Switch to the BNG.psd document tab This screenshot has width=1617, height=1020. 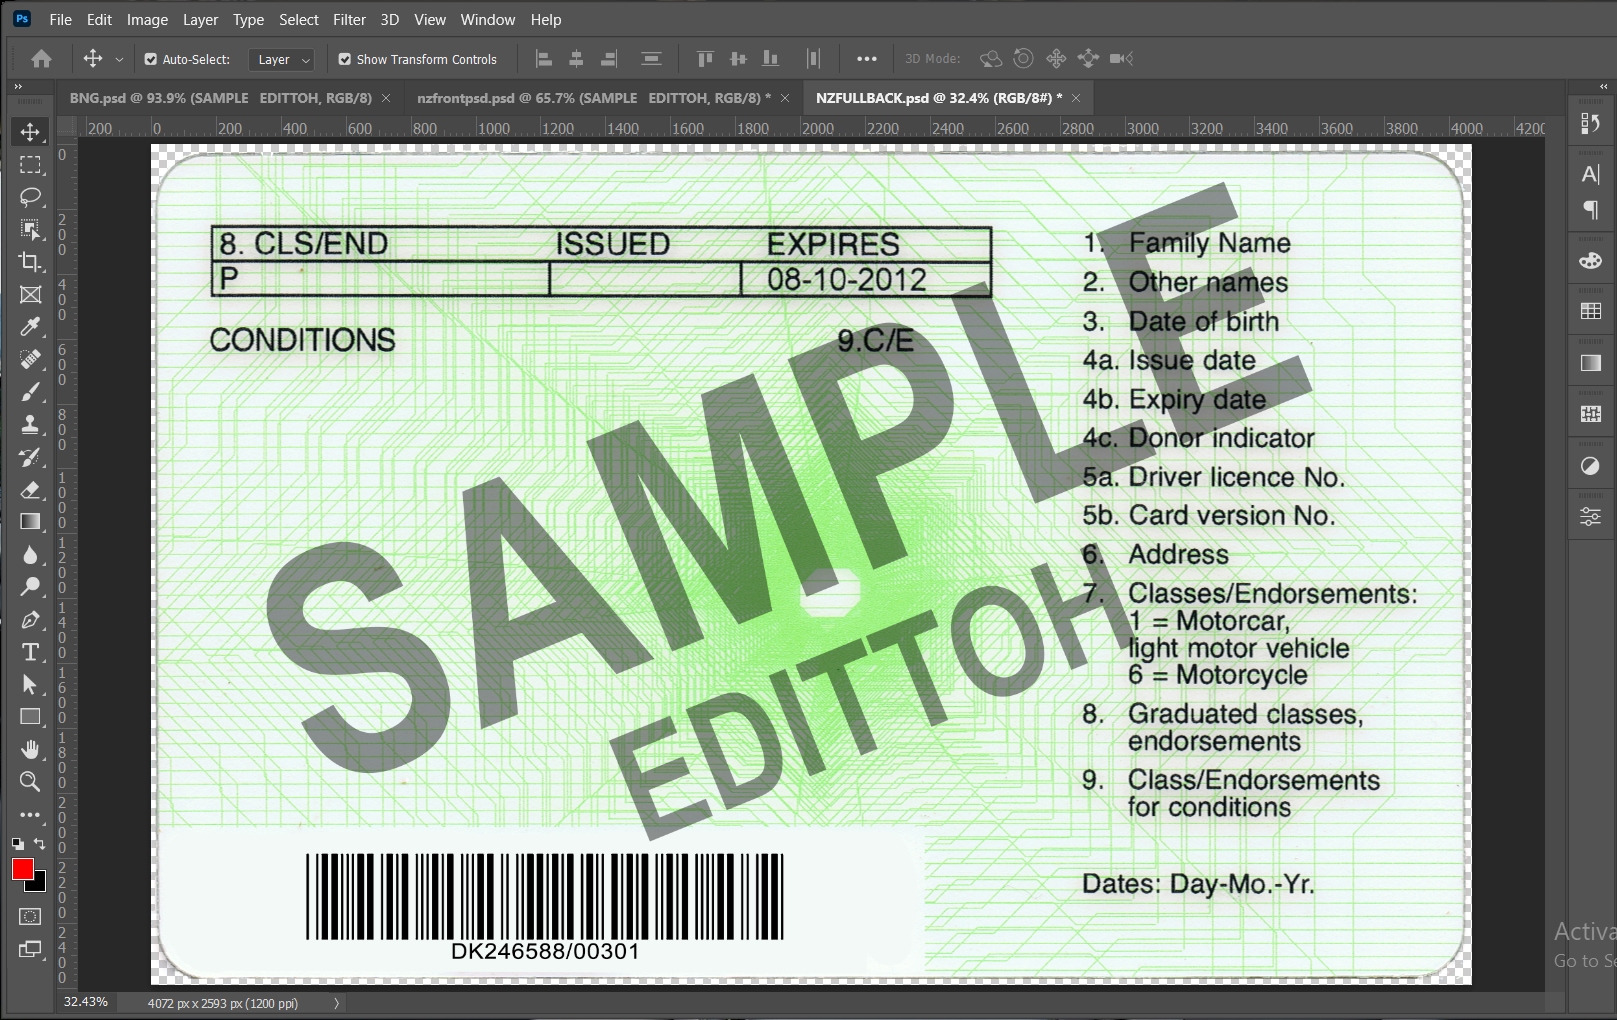(220, 98)
